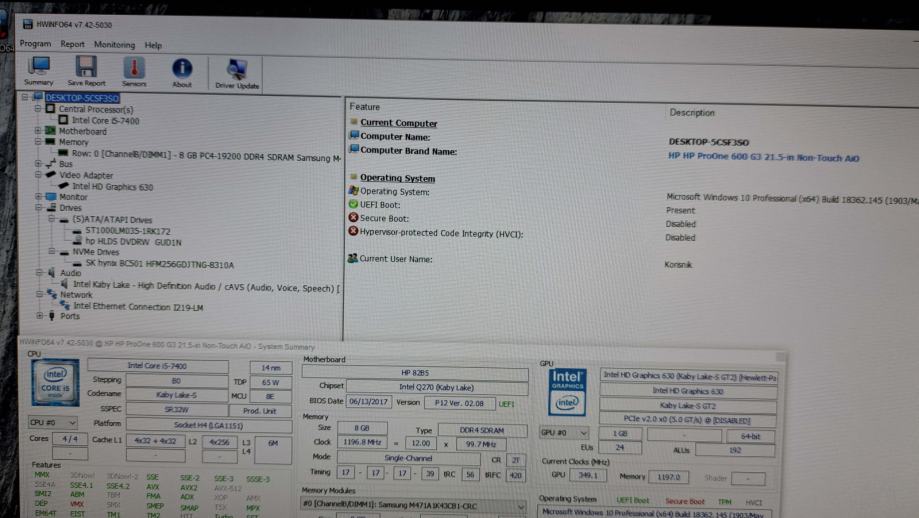Viewport: 919px width, 518px height.
Task: Open the Sensors thermometer icon
Action: click(134, 72)
